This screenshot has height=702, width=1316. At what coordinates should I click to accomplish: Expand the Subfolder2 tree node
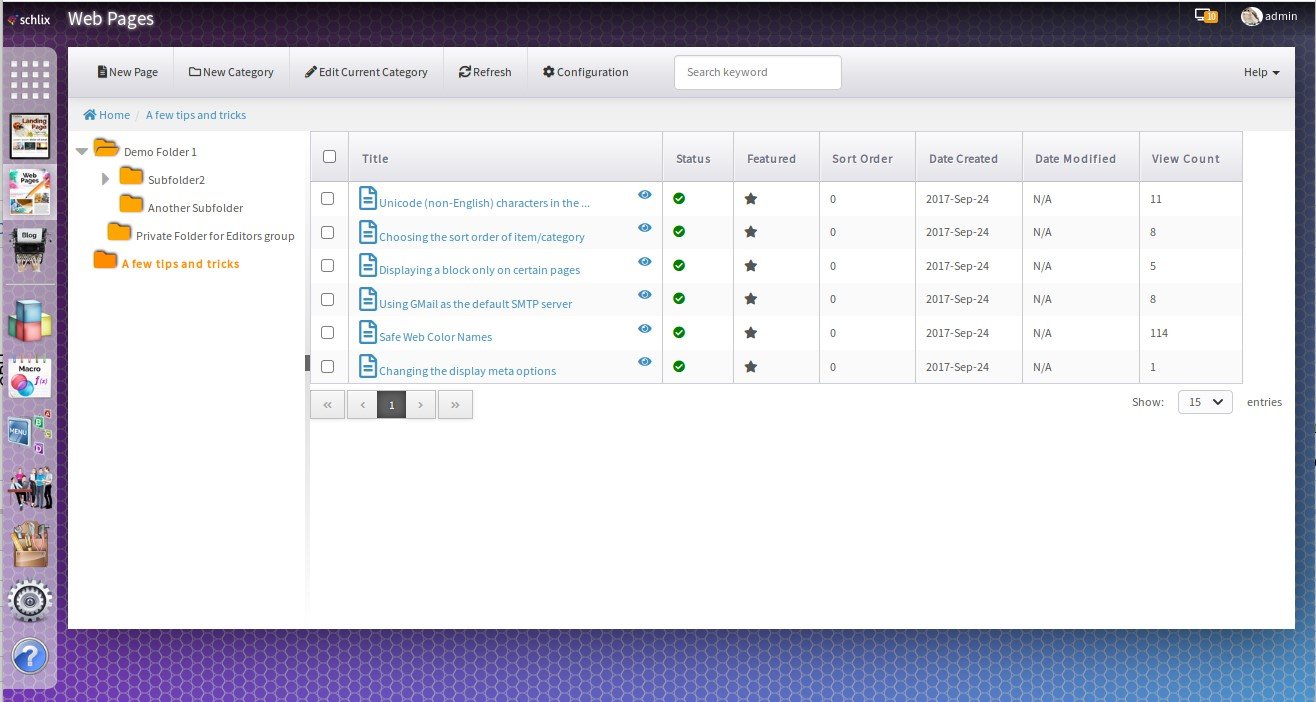tap(106, 179)
